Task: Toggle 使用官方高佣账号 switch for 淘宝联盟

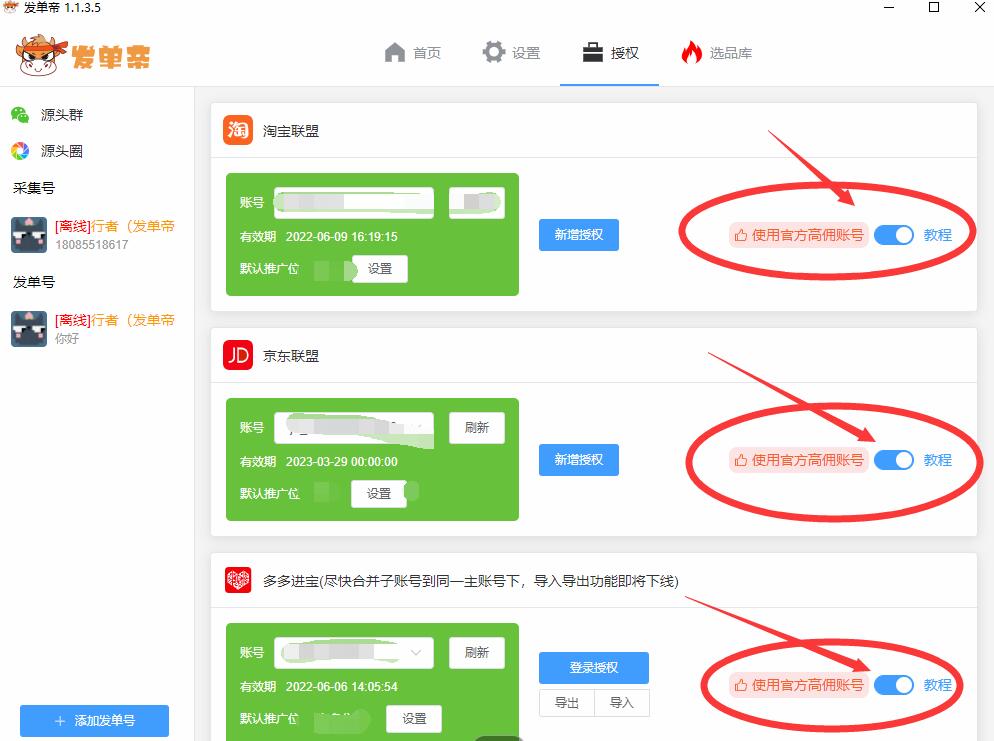Action: pos(894,235)
